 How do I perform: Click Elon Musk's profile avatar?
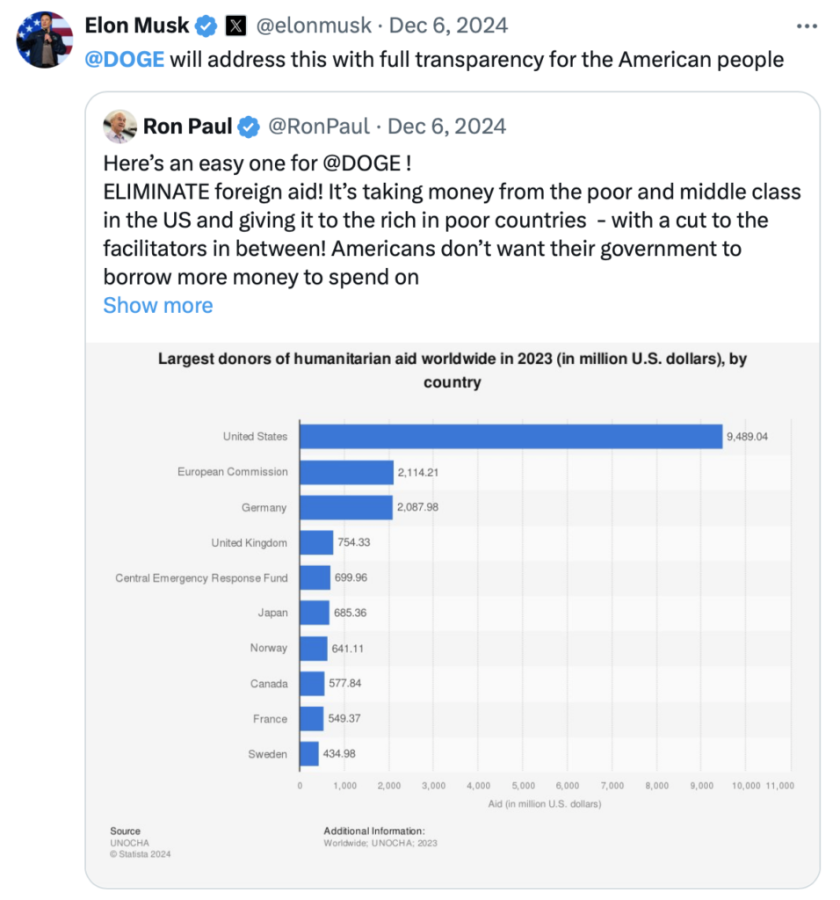click(x=44, y=40)
